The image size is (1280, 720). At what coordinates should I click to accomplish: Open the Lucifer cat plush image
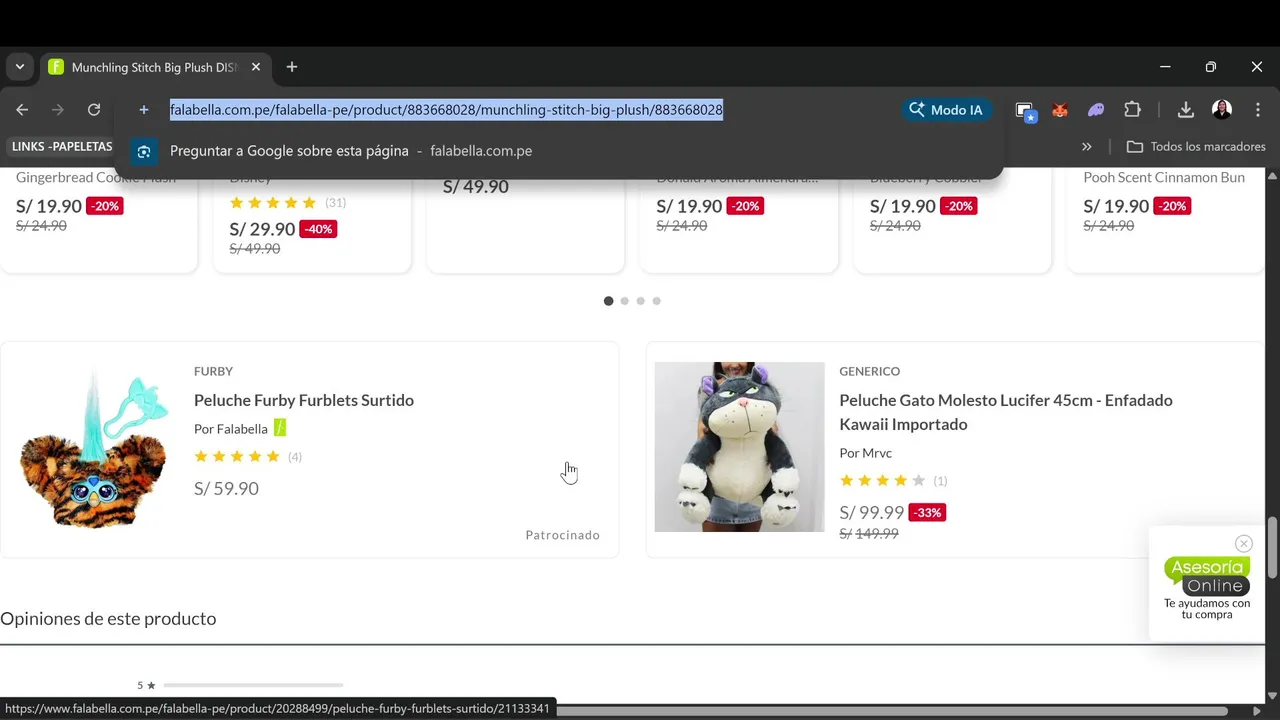pos(739,447)
